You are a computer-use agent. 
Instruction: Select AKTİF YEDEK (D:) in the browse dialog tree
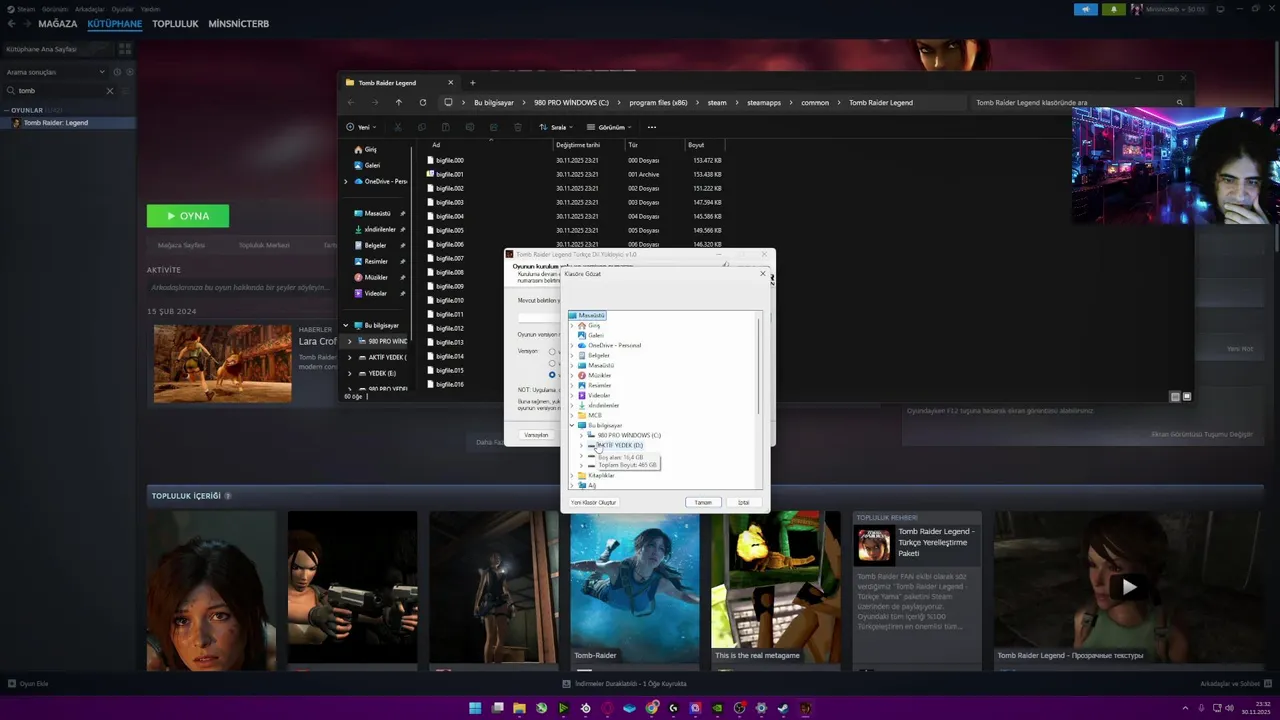[620, 445]
